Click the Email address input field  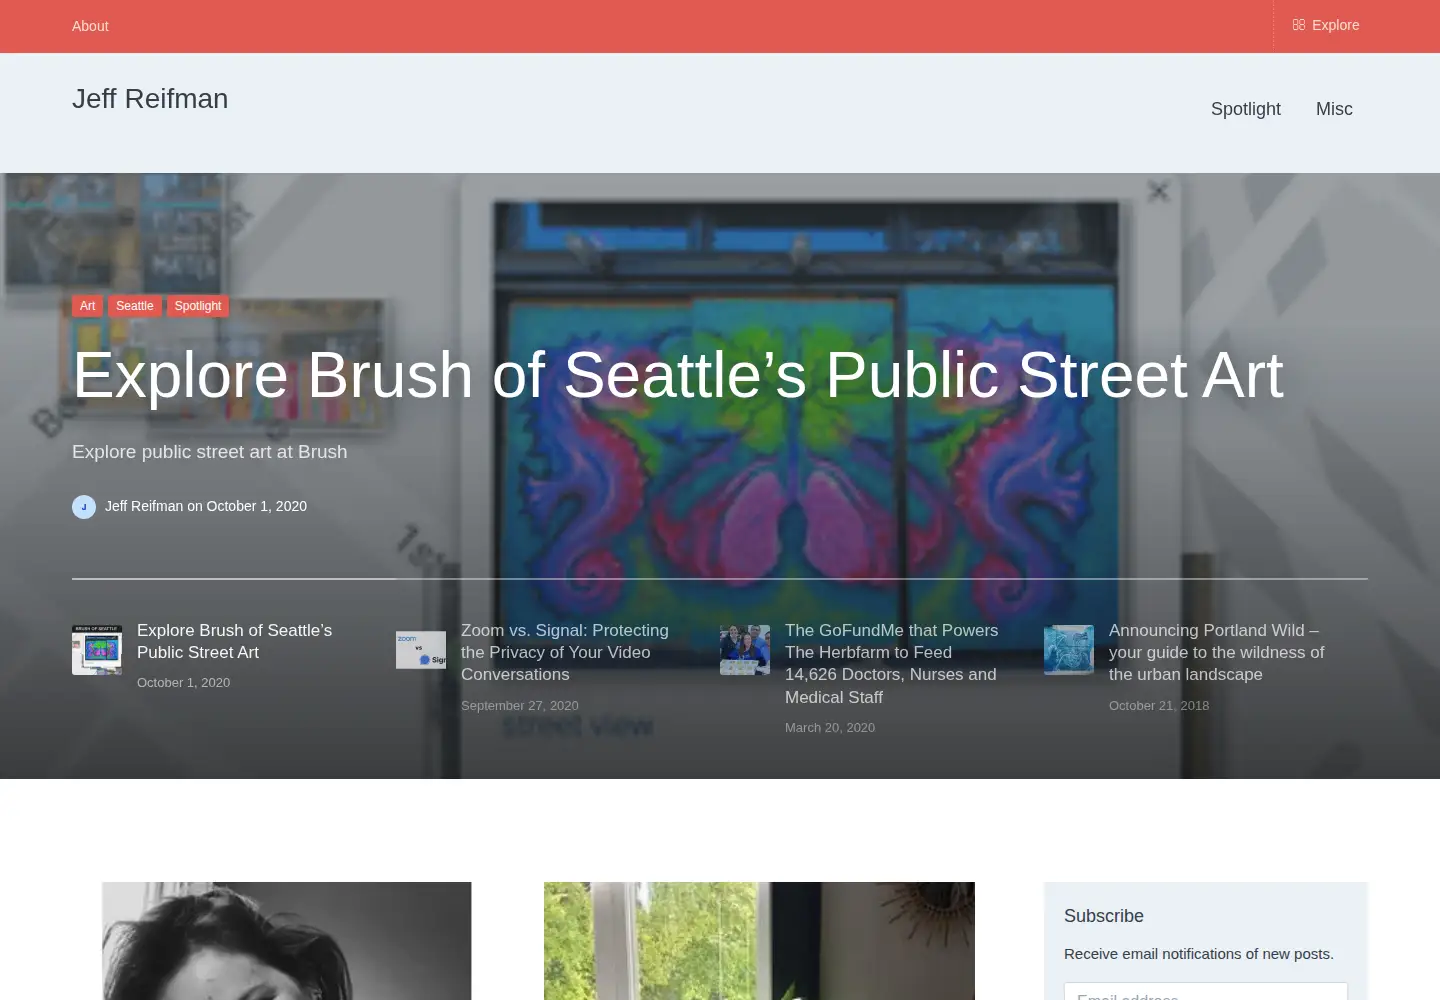coord(1206,992)
